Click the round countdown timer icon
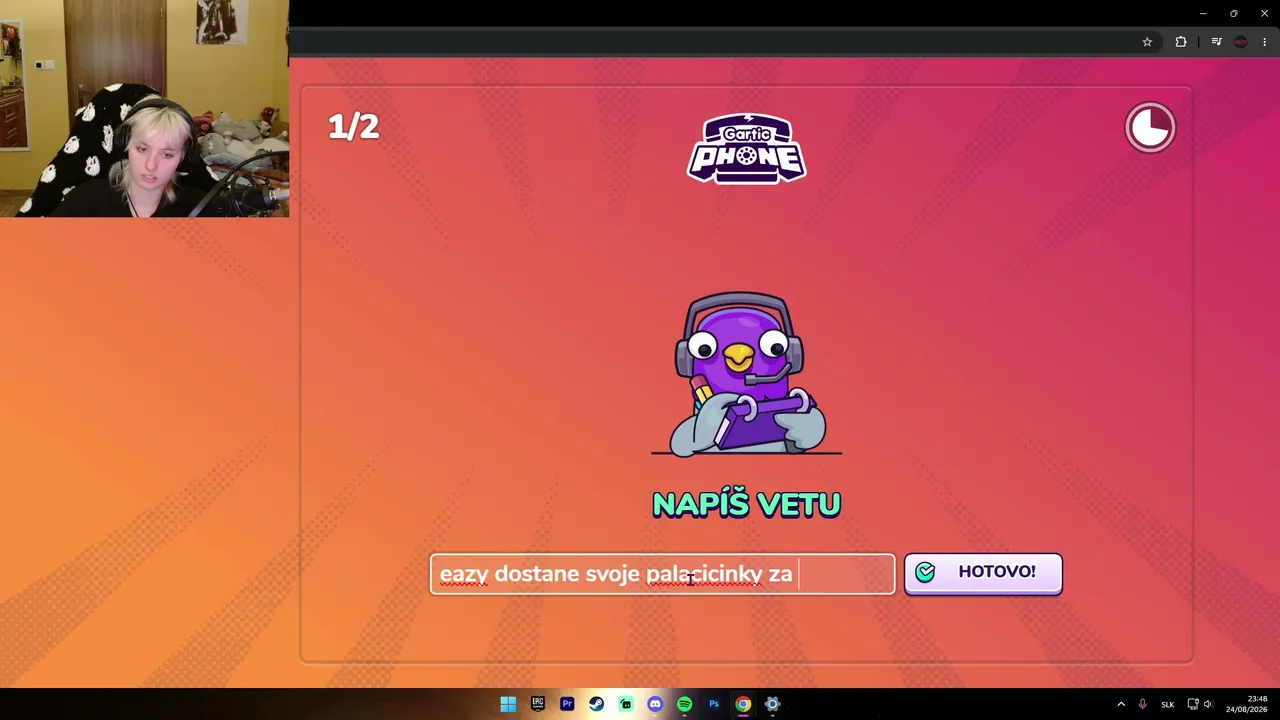 [1150, 128]
